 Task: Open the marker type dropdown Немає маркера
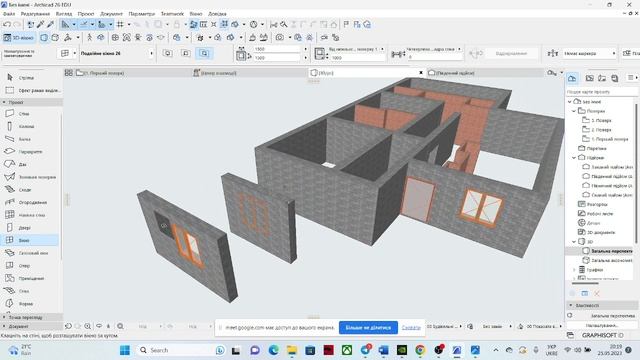tap(590, 53)
